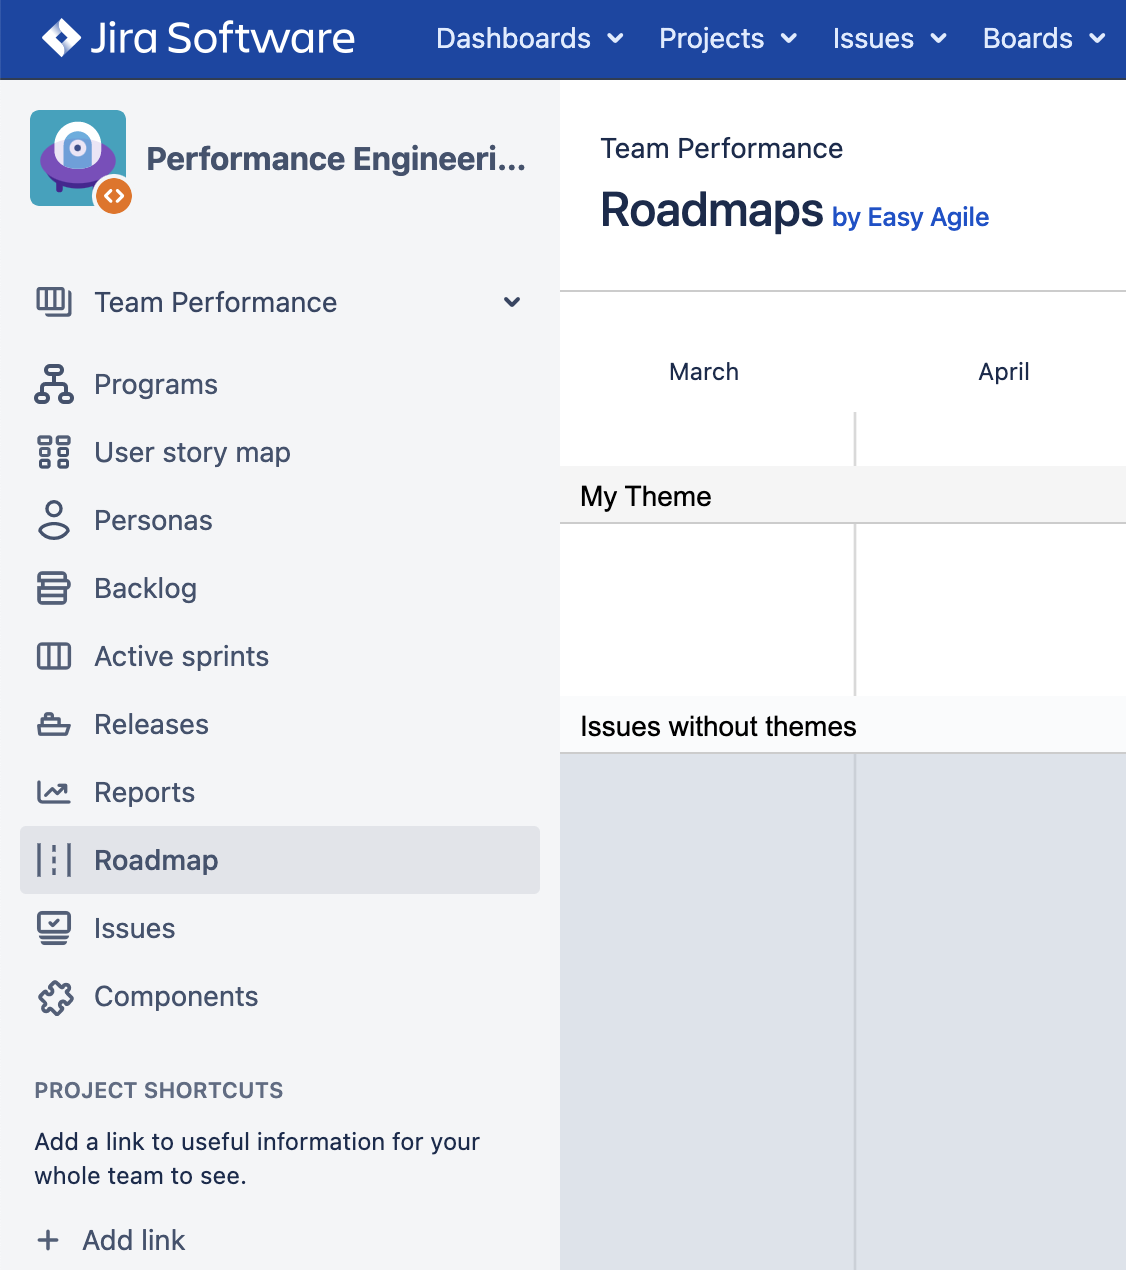The width and height of the screenshot is (1126, 1270).
Task: Click the Jira Software logo
Action: (198, 39)
